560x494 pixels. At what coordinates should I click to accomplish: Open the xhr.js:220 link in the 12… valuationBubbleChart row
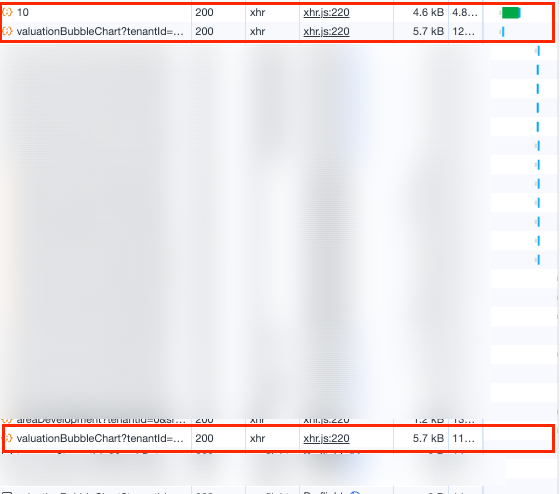pos(326,31)
